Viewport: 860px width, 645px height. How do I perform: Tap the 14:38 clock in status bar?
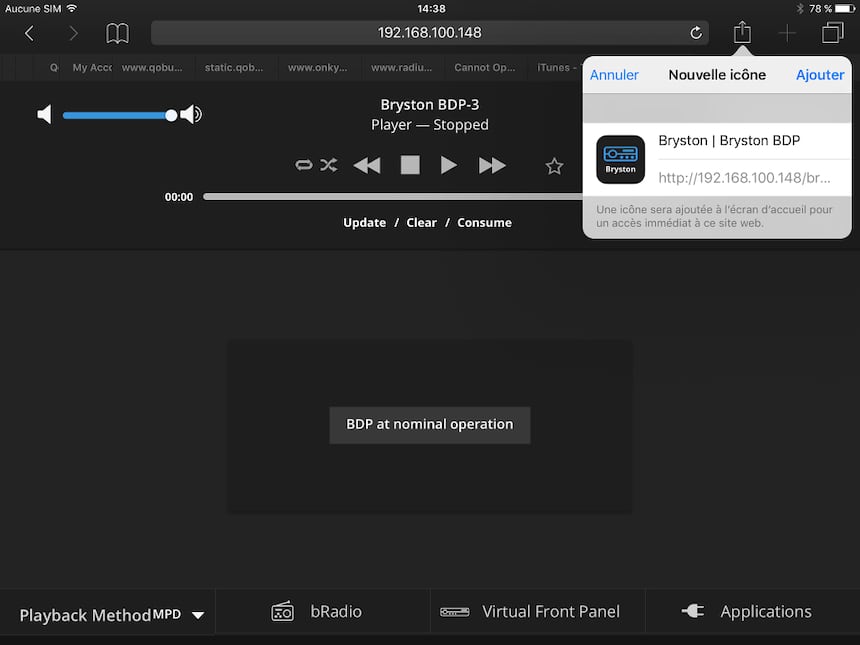pyautogui.click(x=431, y=9)
